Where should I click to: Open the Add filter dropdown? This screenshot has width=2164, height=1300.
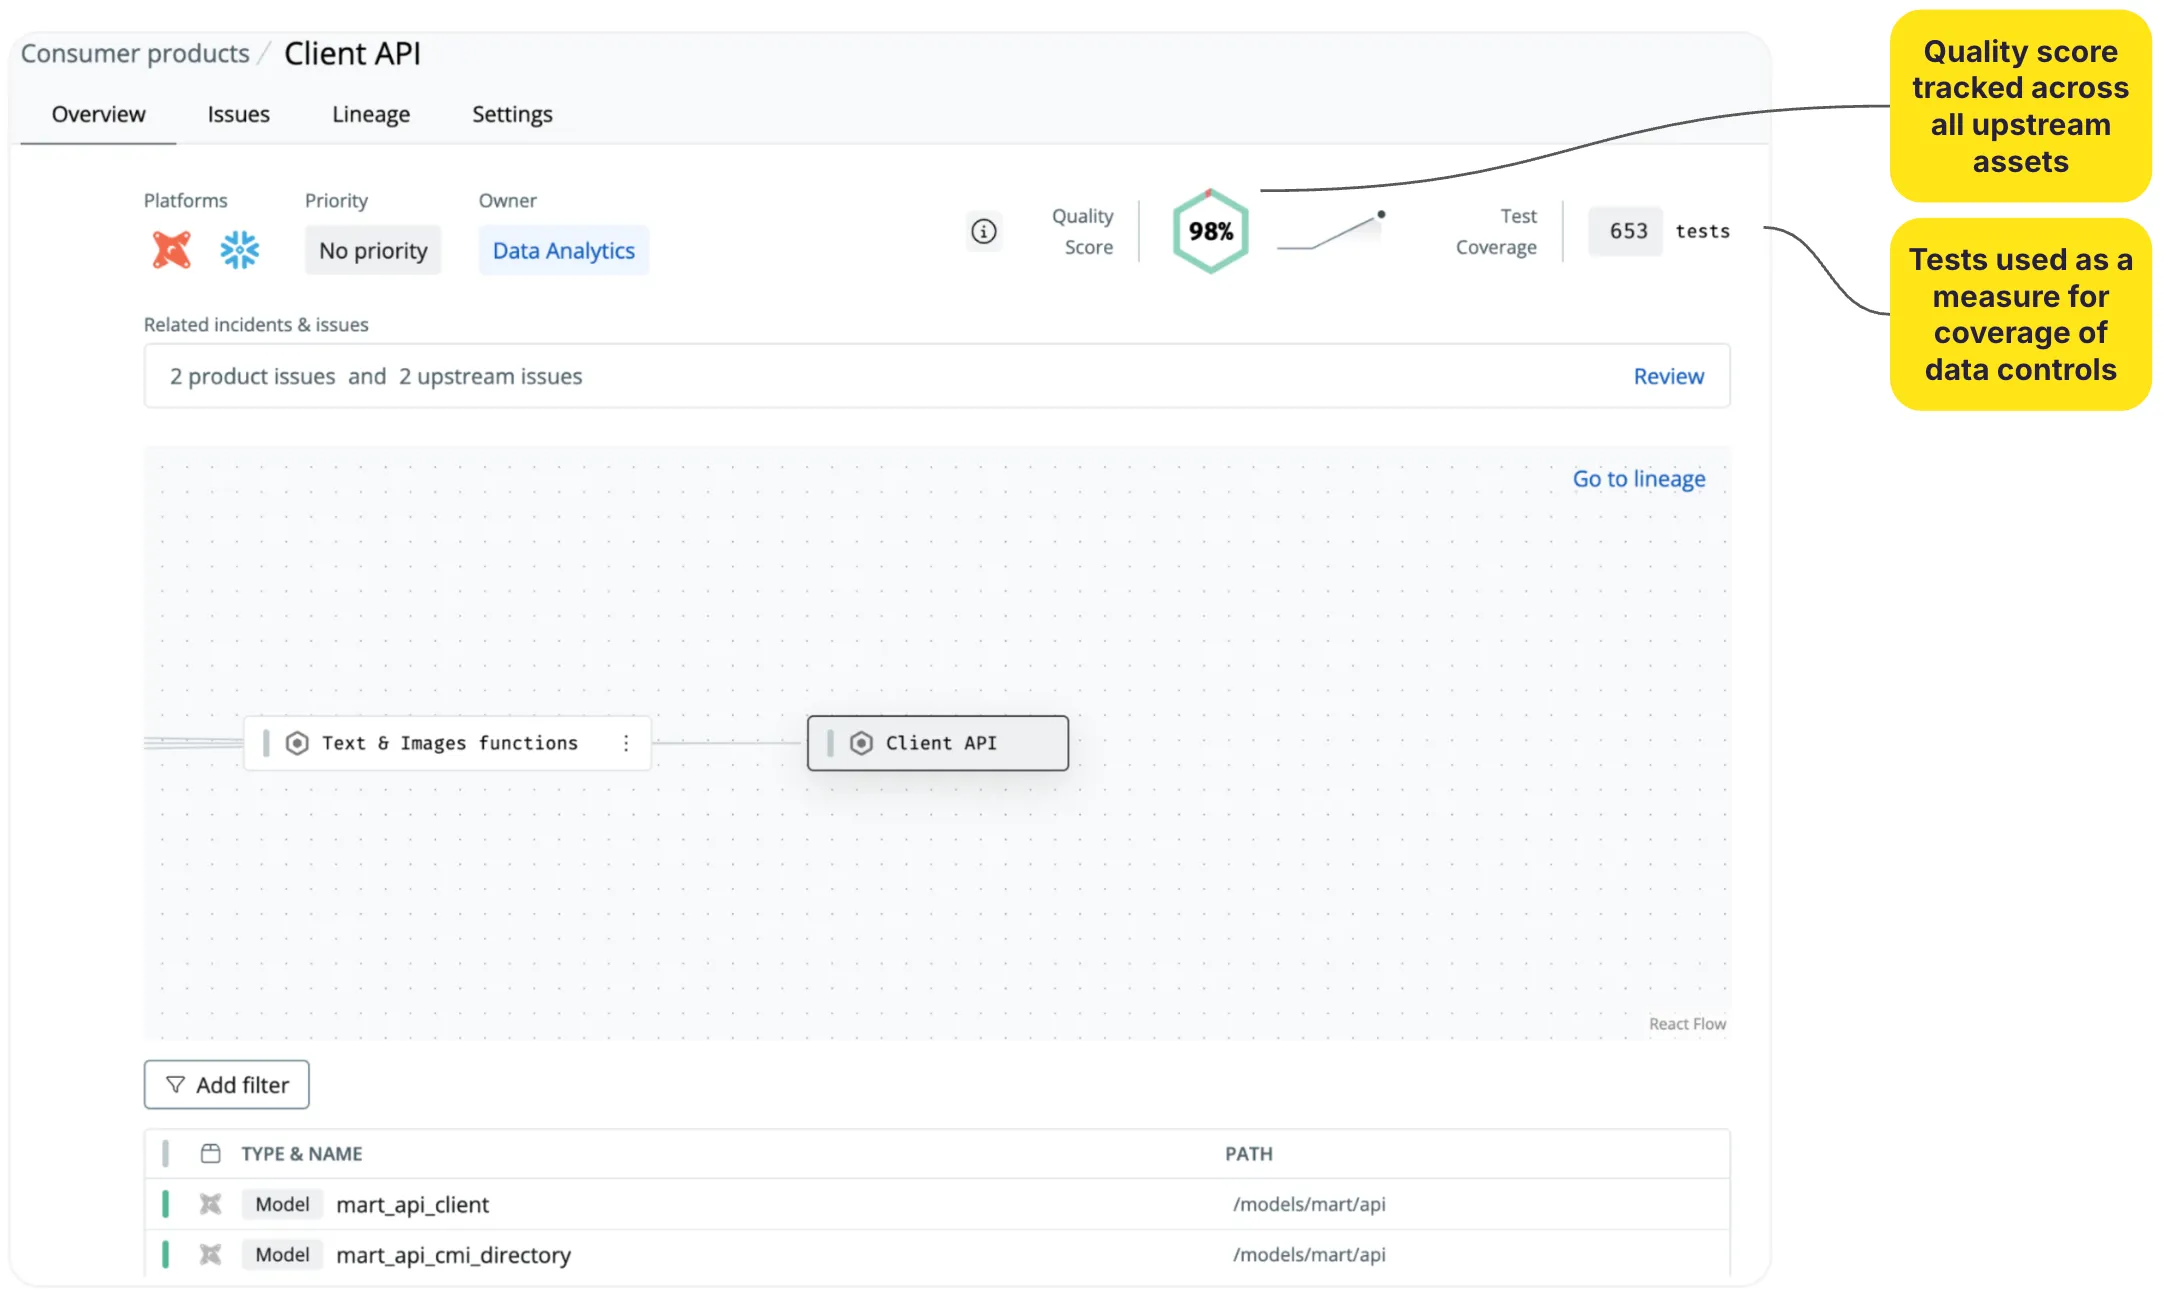pyautogui.click(x=227, y=1085)
